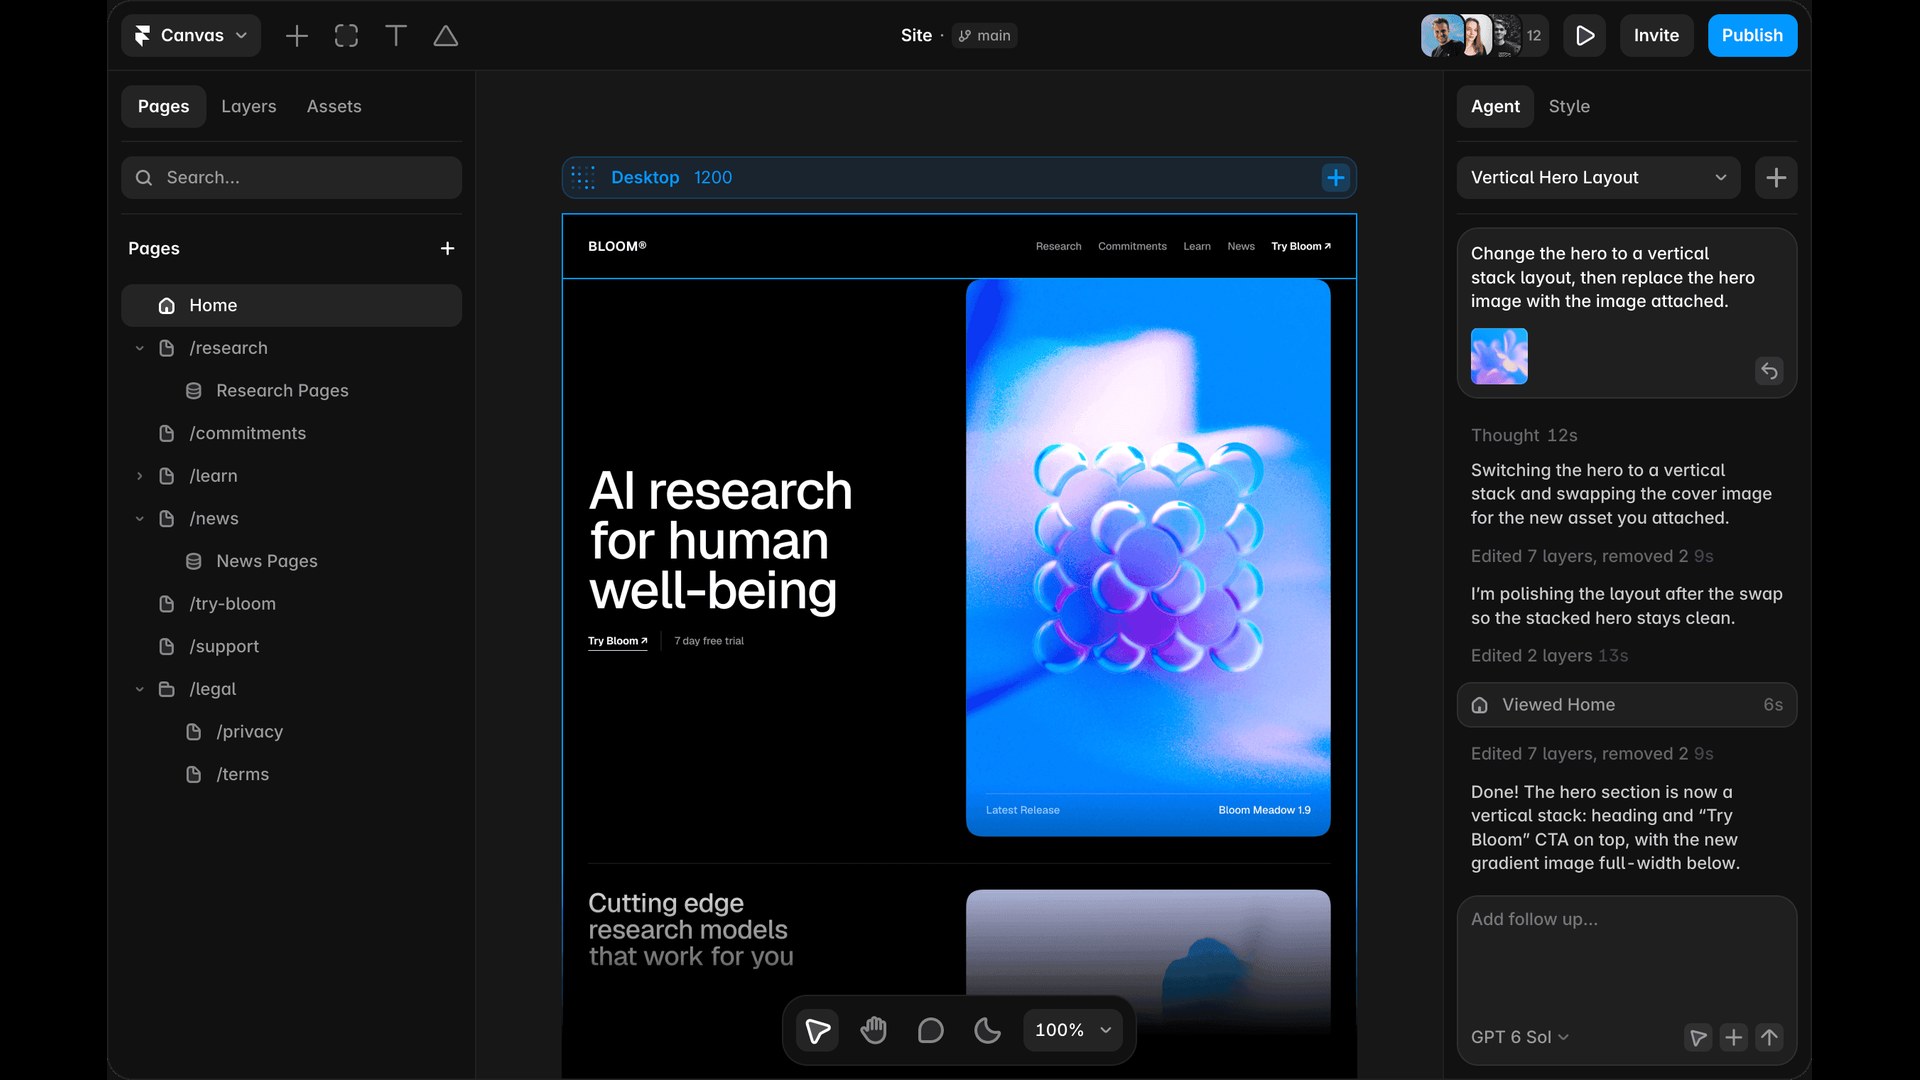Viewport: 1920px width, 1080px height.
Task: Start a new agent chat plus button
Action: coord(1776,178)
